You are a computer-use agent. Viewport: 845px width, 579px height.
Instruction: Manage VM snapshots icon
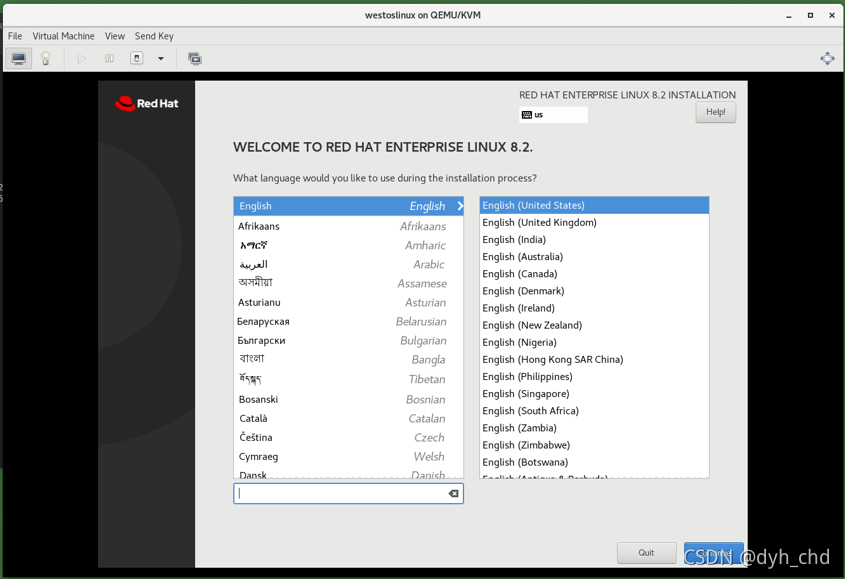coord(195,58)
